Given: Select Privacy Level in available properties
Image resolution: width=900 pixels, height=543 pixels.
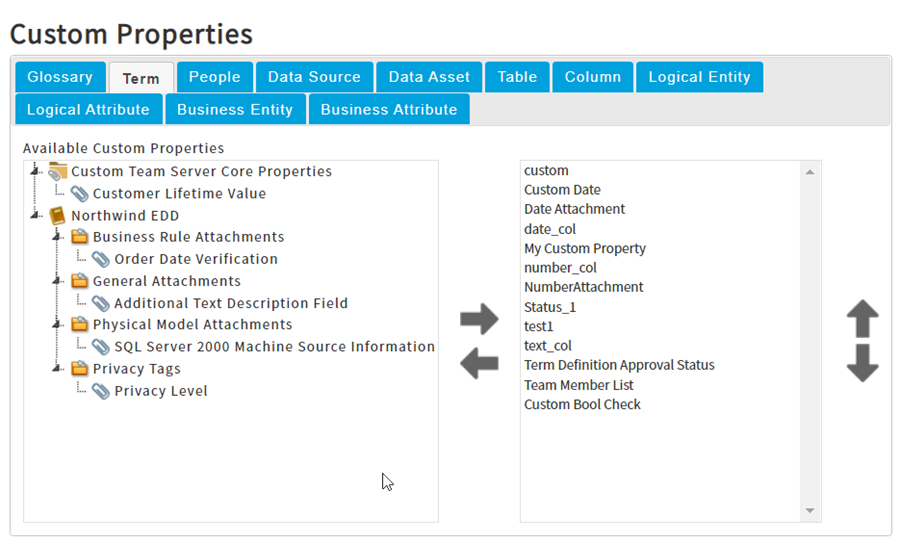Looking at the screenshot, I should click(161, 391).
